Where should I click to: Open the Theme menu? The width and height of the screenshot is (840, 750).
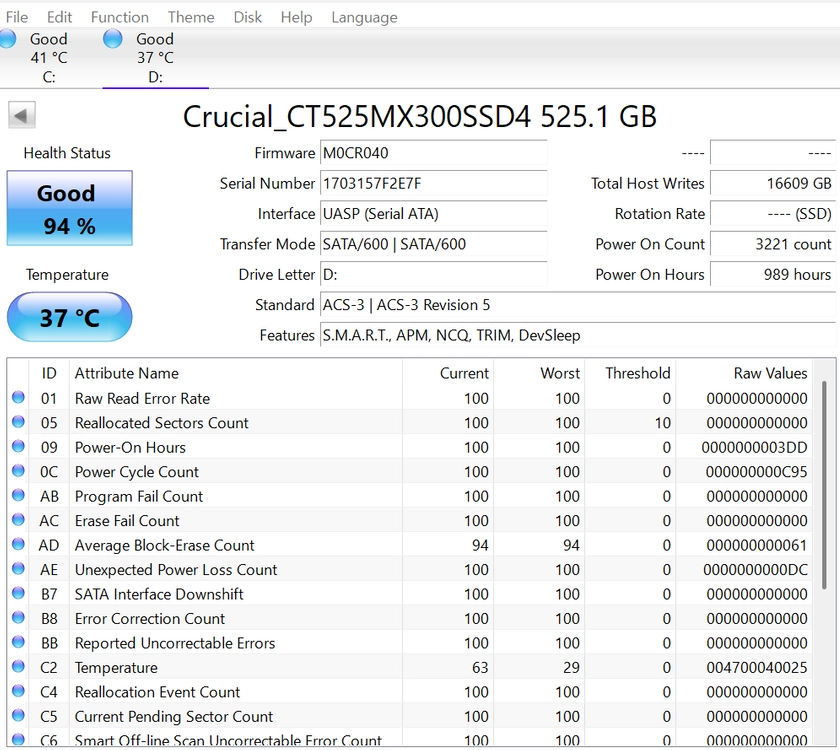[191, 17]
